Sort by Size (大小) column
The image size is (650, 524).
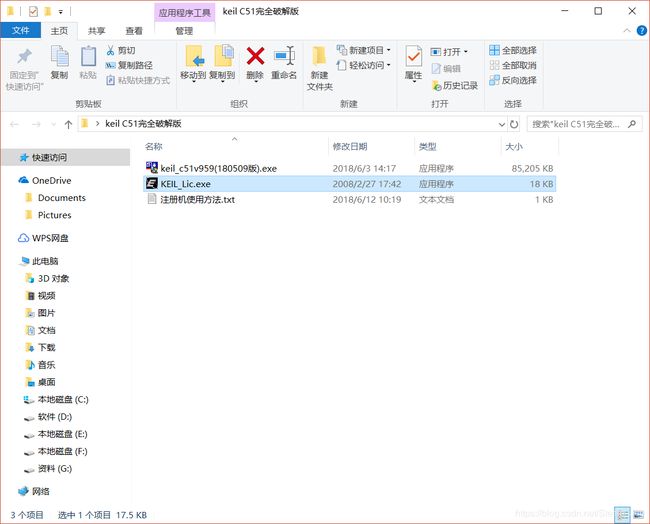click(x=514, y=146)
